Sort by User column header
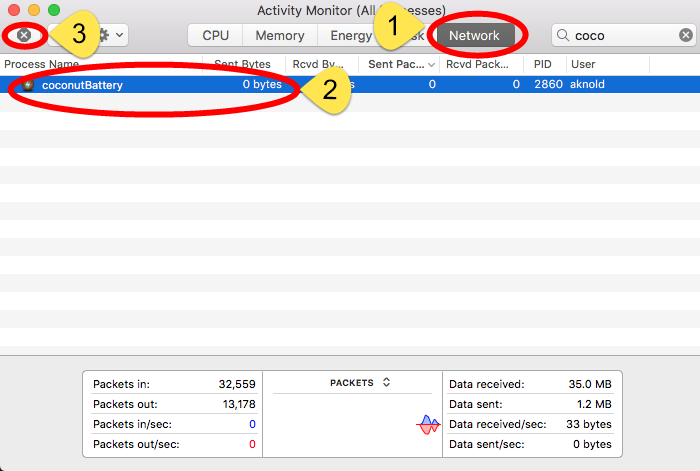The width and height of the screenshot is (700, 471). tap(583, 64)
